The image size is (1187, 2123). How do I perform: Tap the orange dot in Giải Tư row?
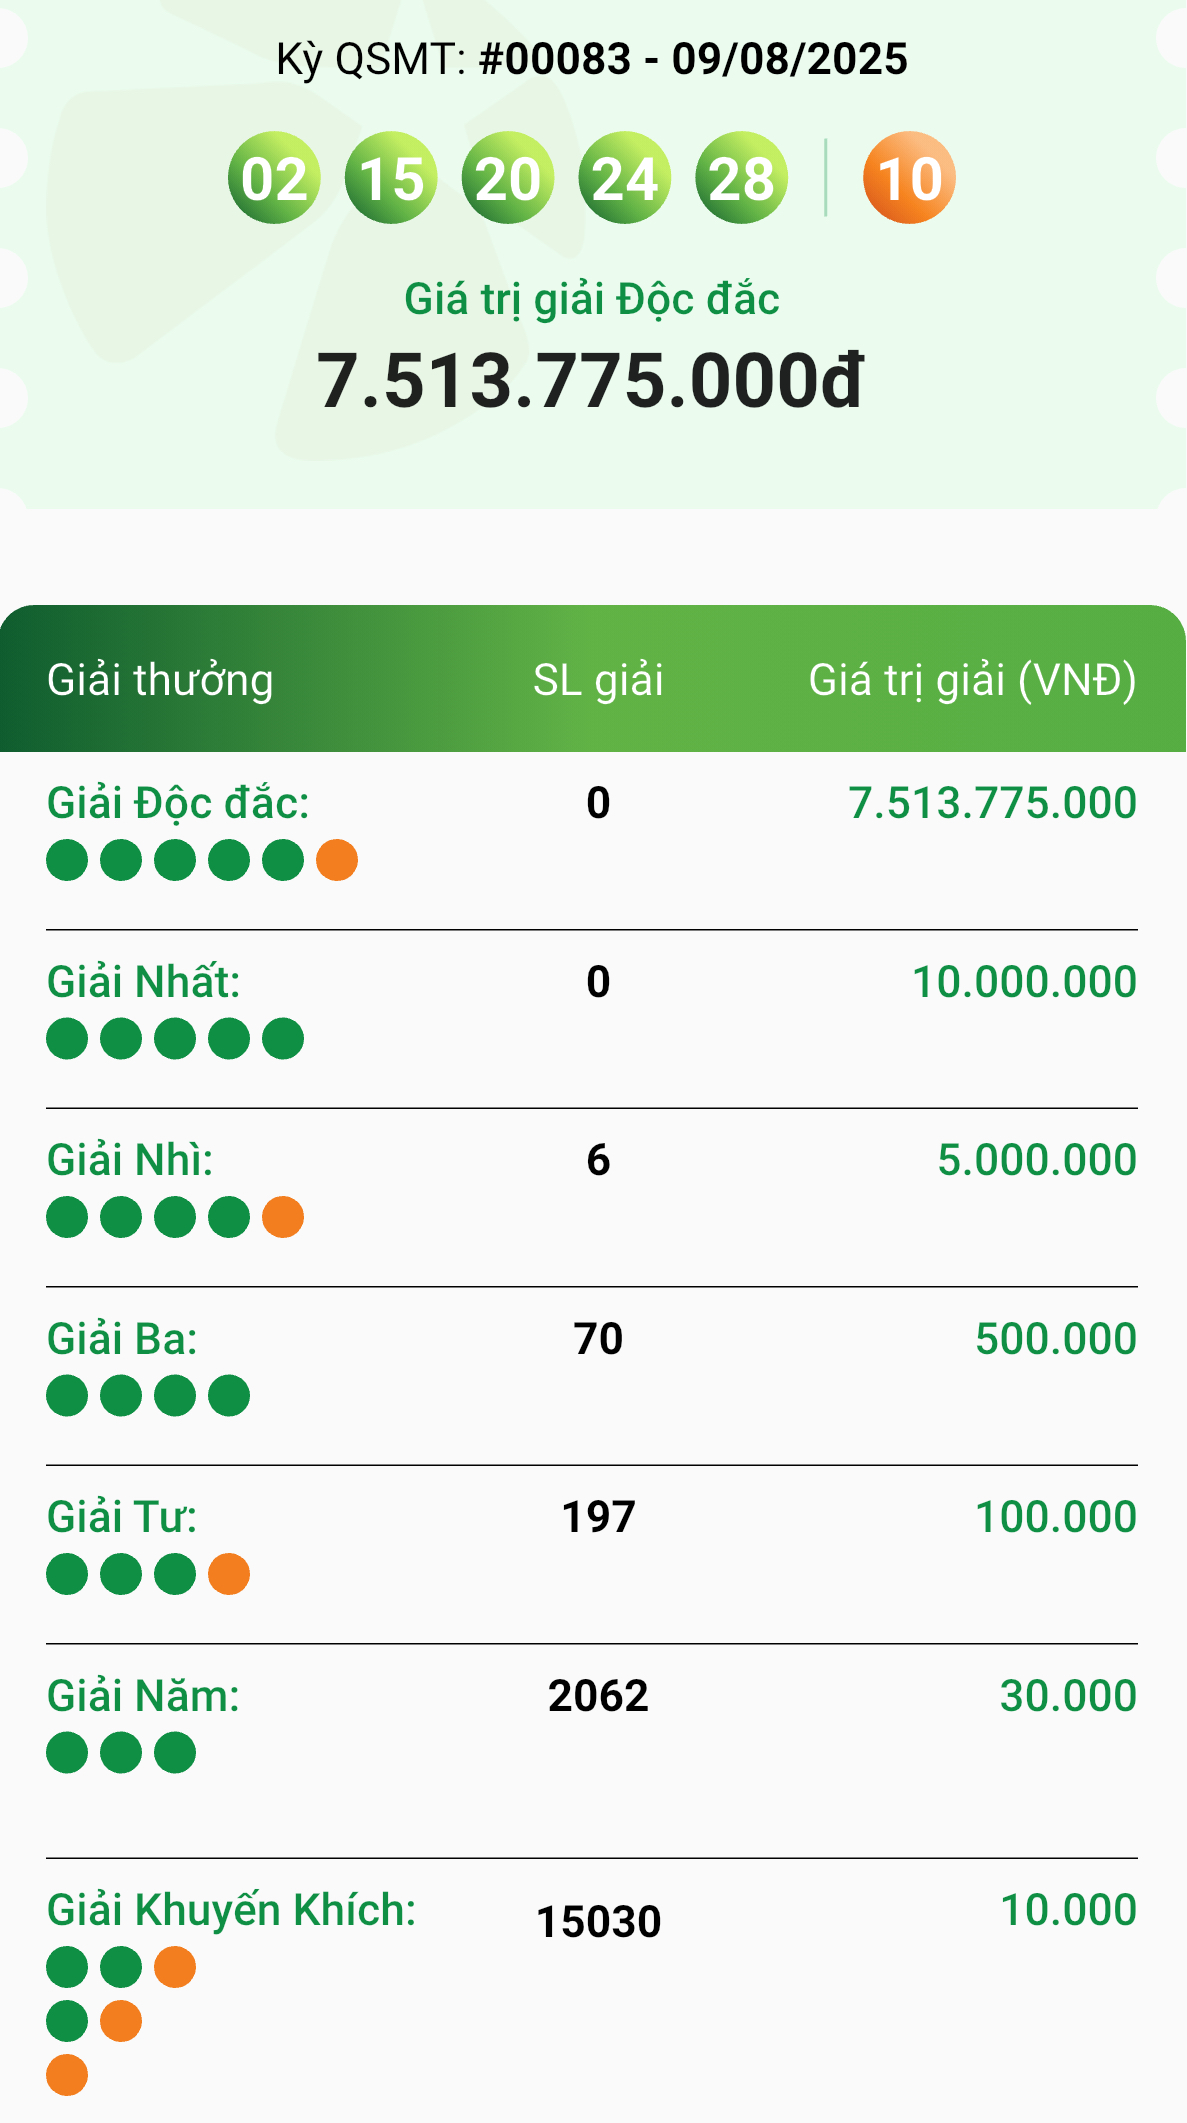tap(229, 1574)
